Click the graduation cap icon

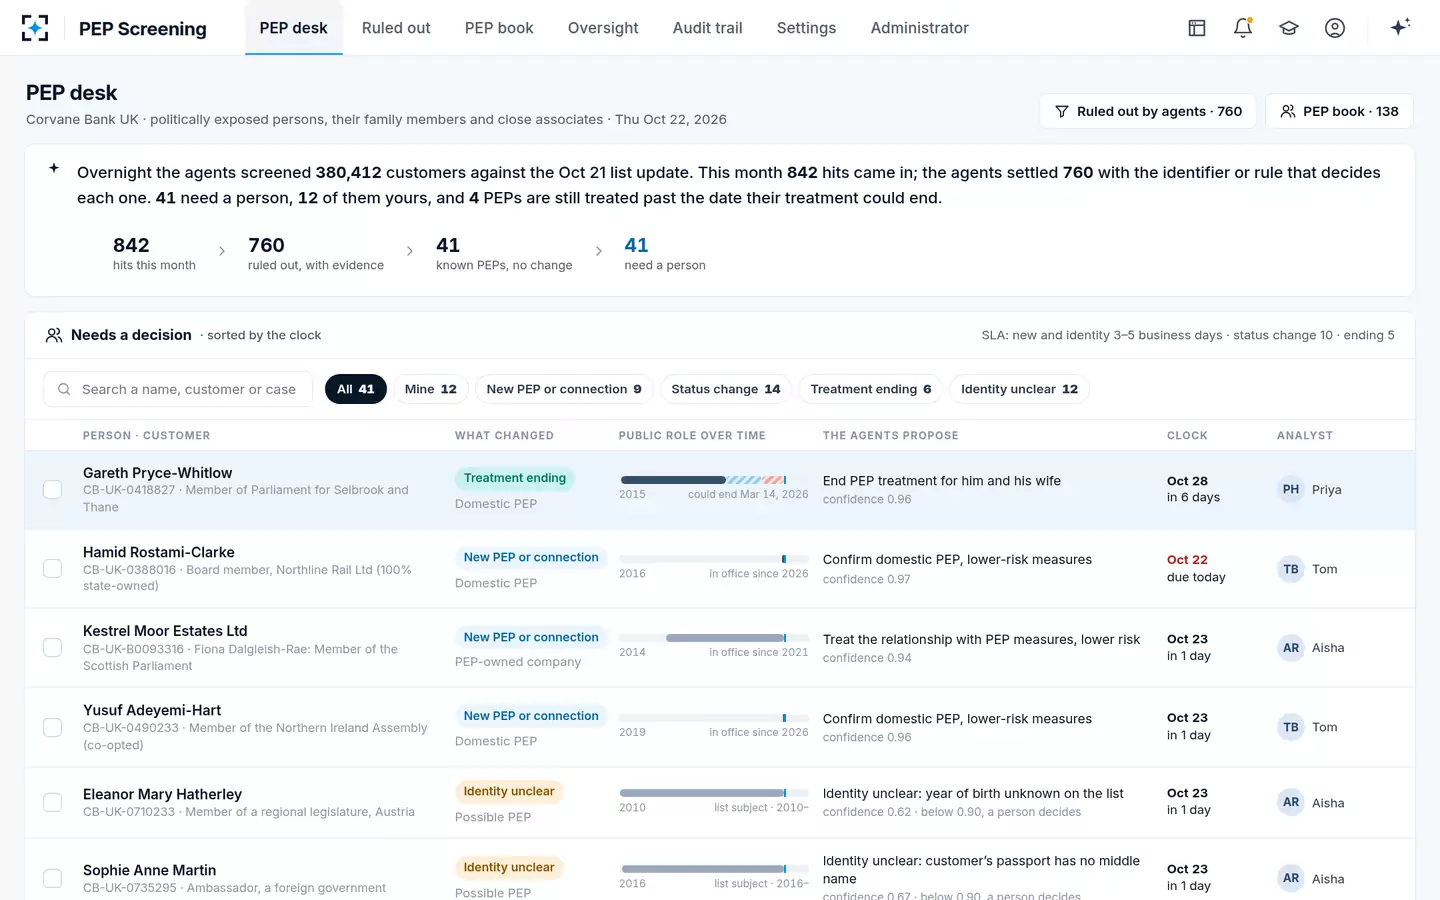tap(1289, 28)
